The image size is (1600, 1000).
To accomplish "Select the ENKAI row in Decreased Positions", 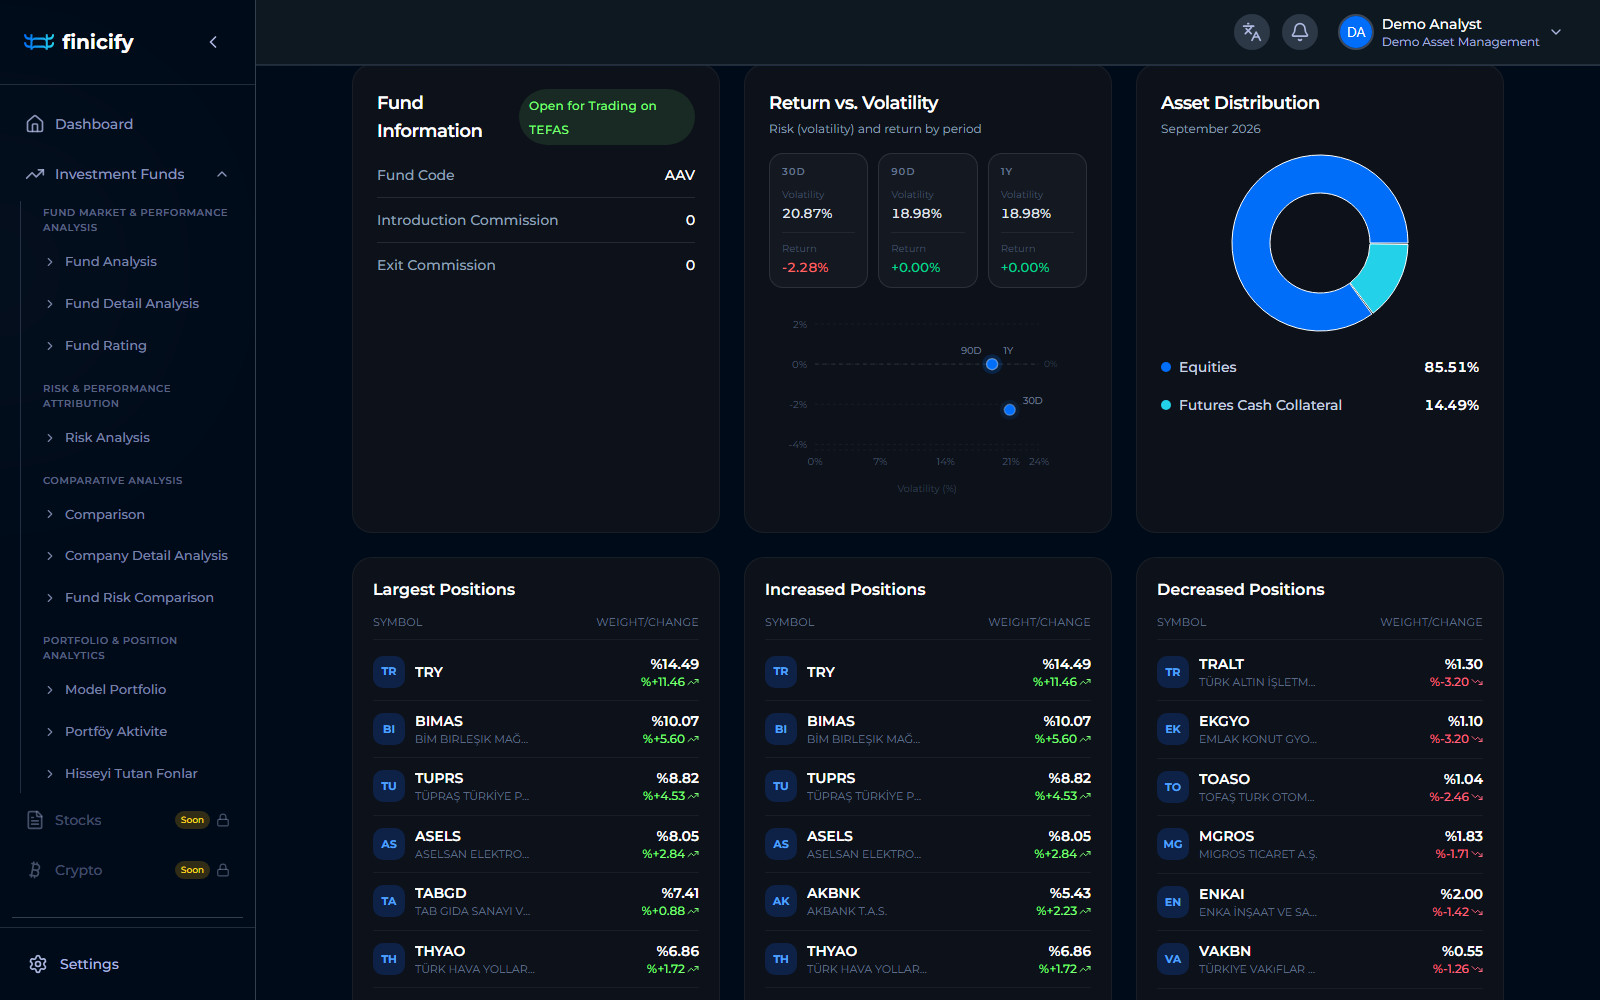I will [1320, 902].
